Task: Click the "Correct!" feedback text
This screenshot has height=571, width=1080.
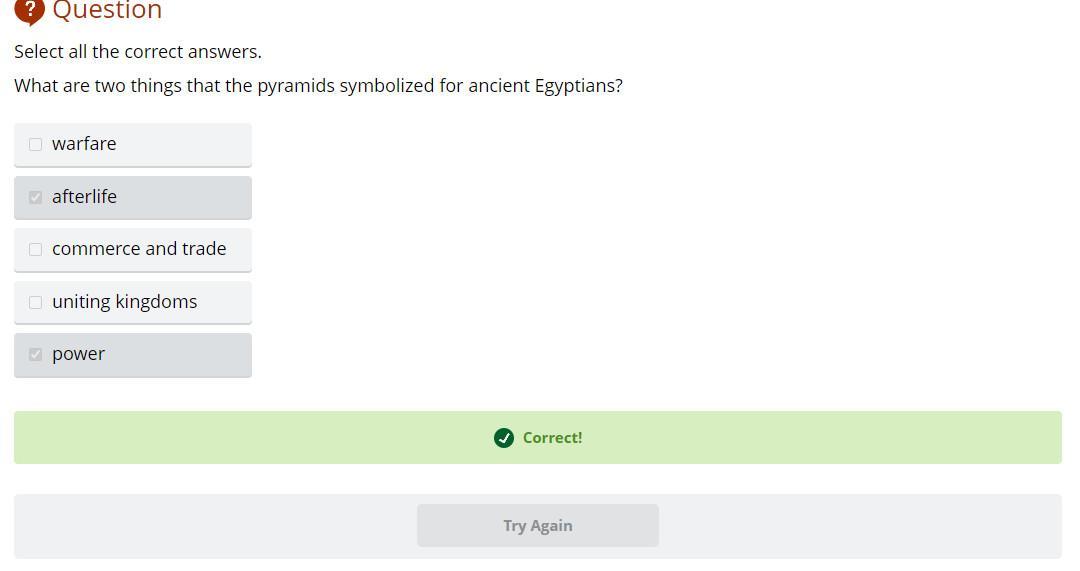Action: (552, 438)
